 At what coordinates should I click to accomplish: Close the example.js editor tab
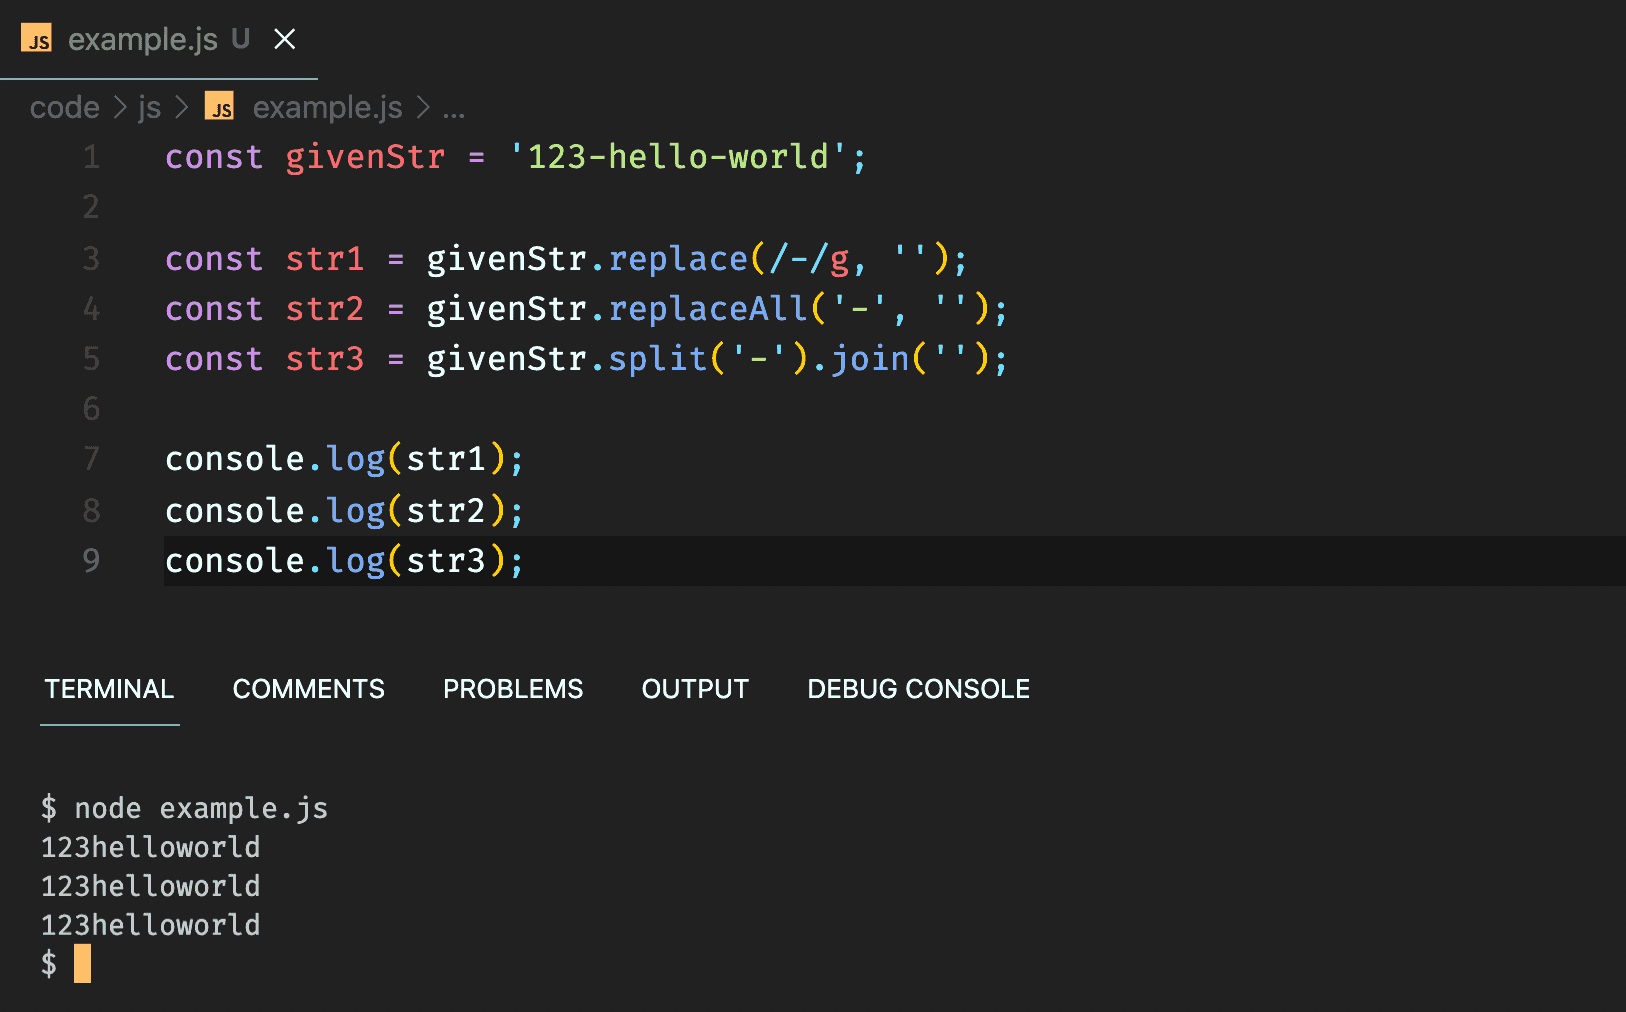point(285,39)
